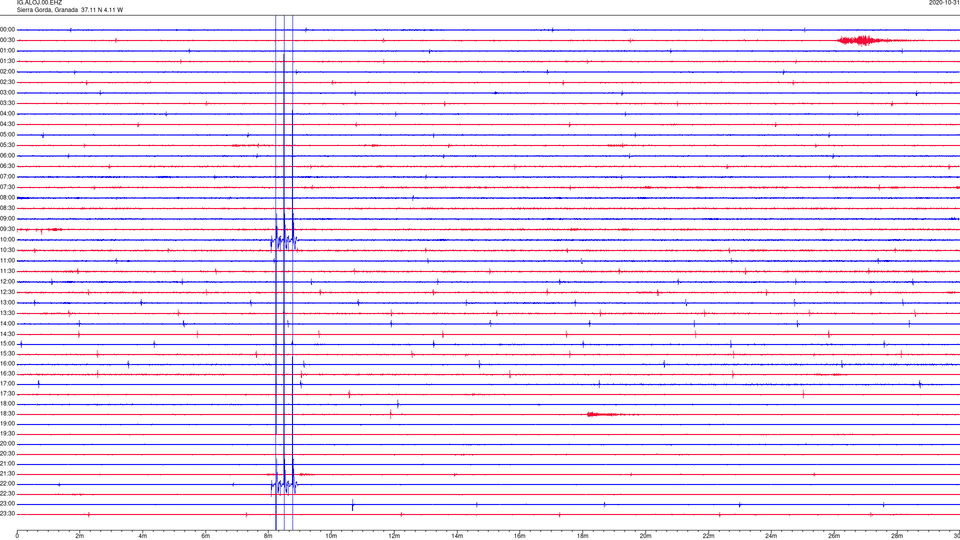Select the 03:00 trace time label
Image resolution: width=960 pixels, height=540 pixels.
7,92
